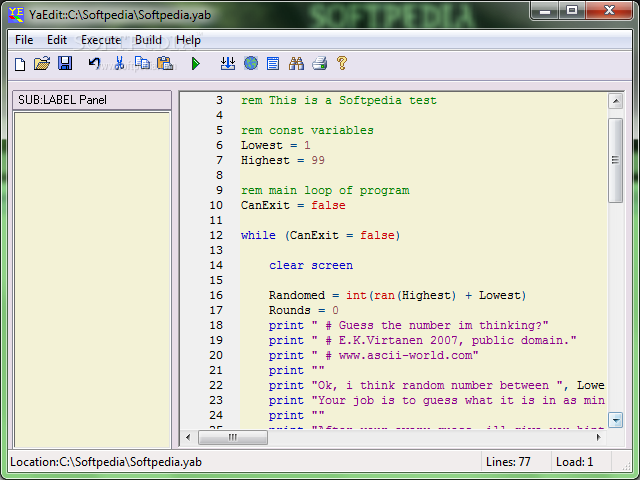Click line number 11 in the gutter
The height and width of the screenshot is (480, 640).
click(x=216, y=220)
